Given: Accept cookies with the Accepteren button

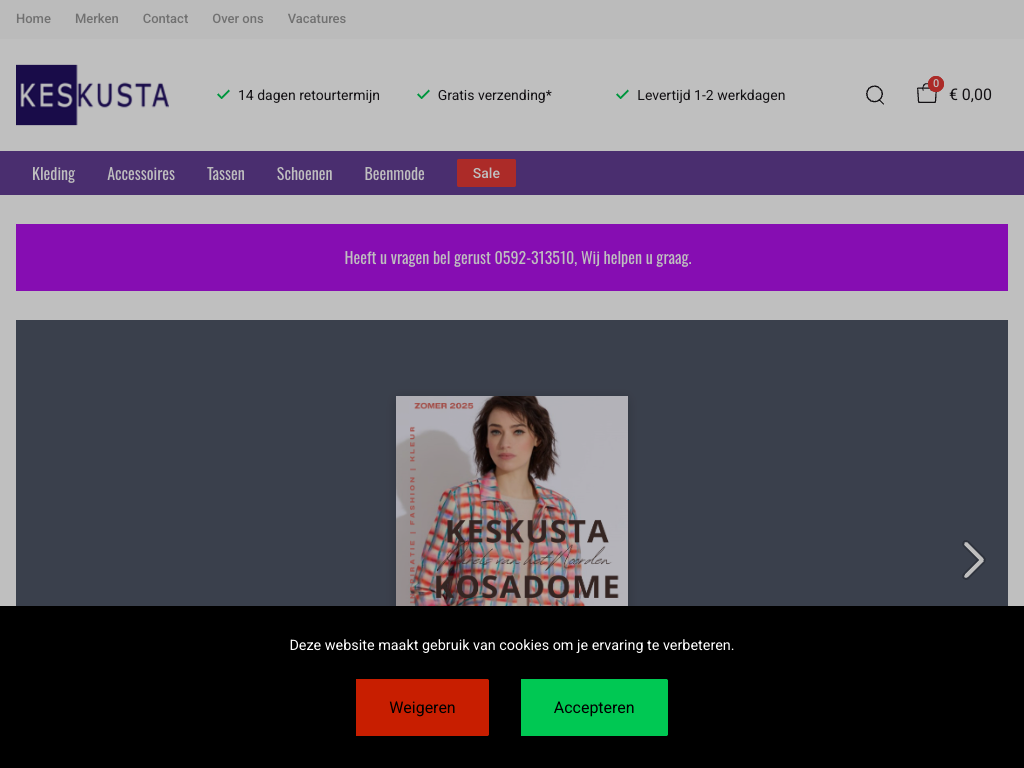Looking at the screenshot, I should [594, 707].
